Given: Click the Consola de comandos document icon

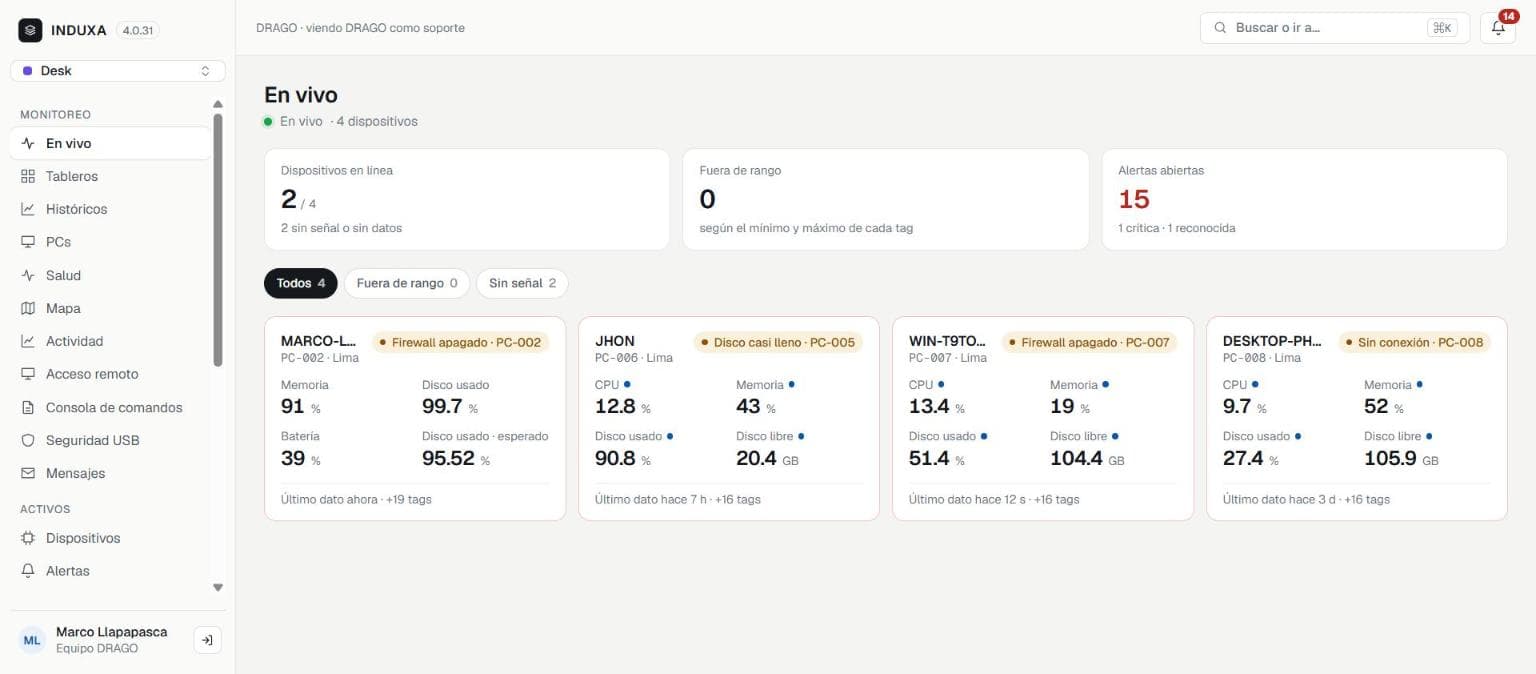Looking at the screenshot, I should tap(28, 407).
